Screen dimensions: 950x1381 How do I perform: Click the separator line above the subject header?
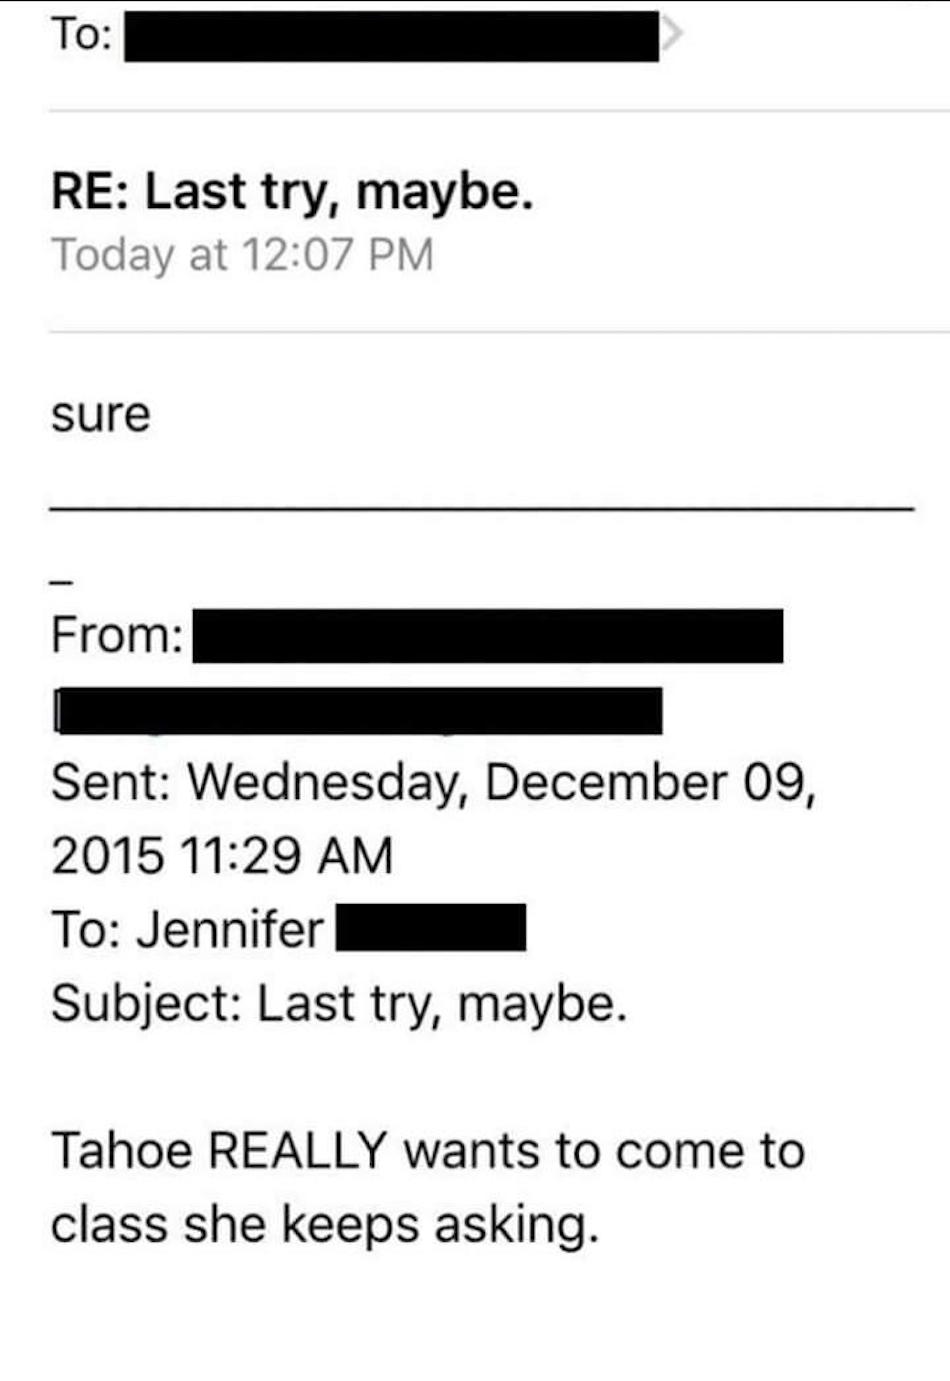tap(499, 111)
